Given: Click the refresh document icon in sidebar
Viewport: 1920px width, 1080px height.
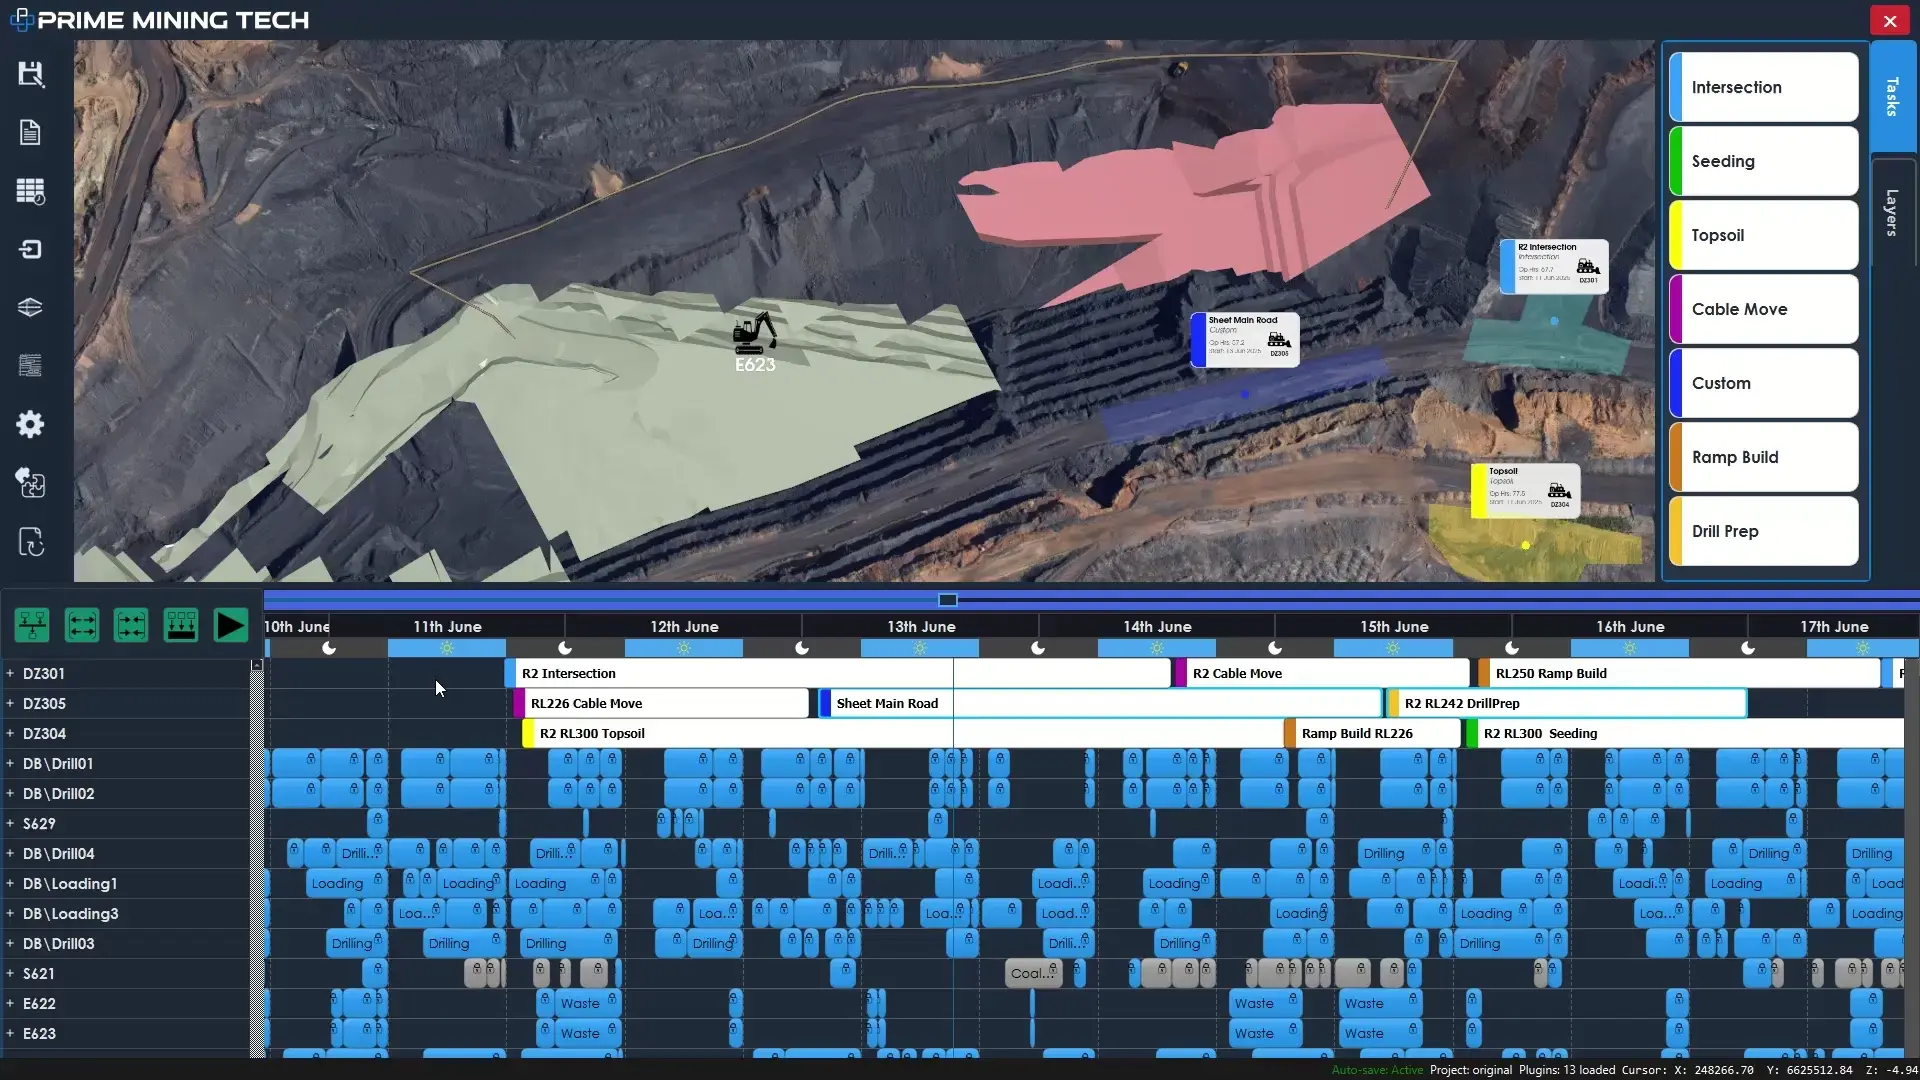Looking at the screenshot, I should (31, 542).
